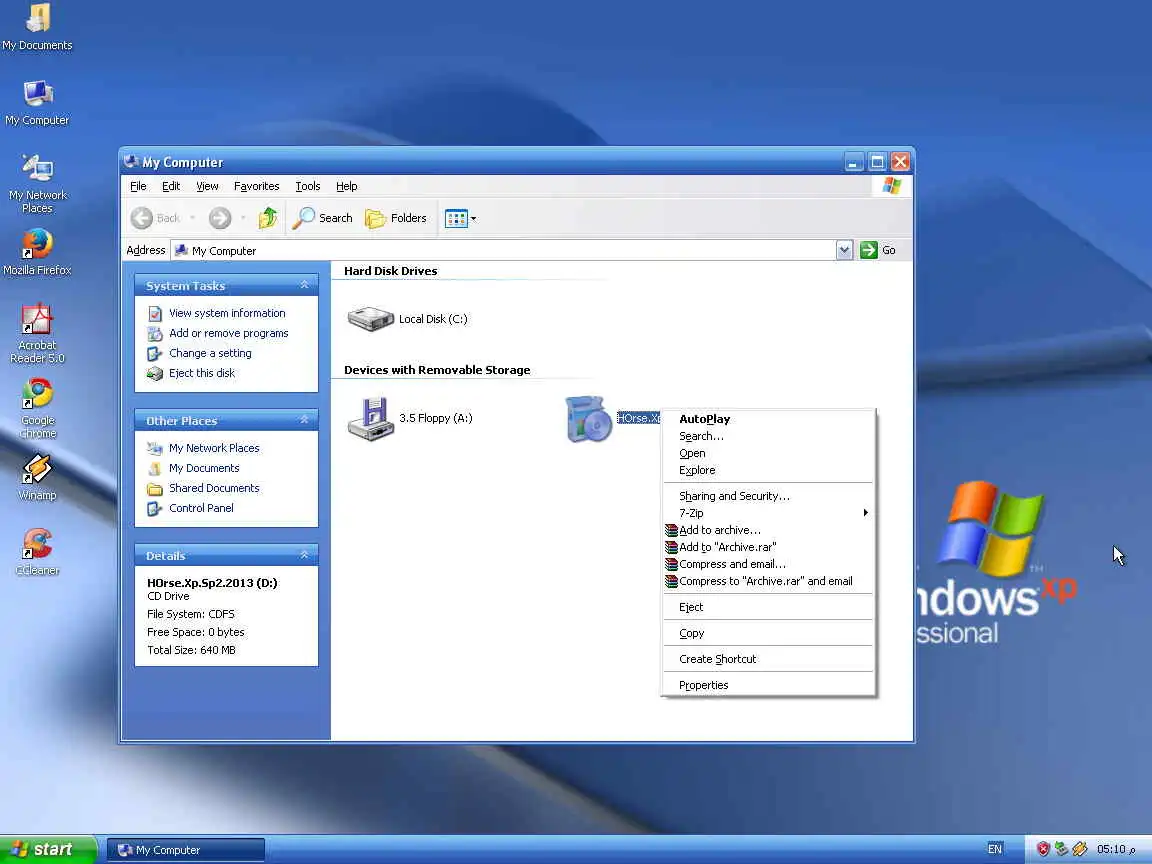Choose Properties from context menu
1152x864 pixels.
(x=768, y=685)
